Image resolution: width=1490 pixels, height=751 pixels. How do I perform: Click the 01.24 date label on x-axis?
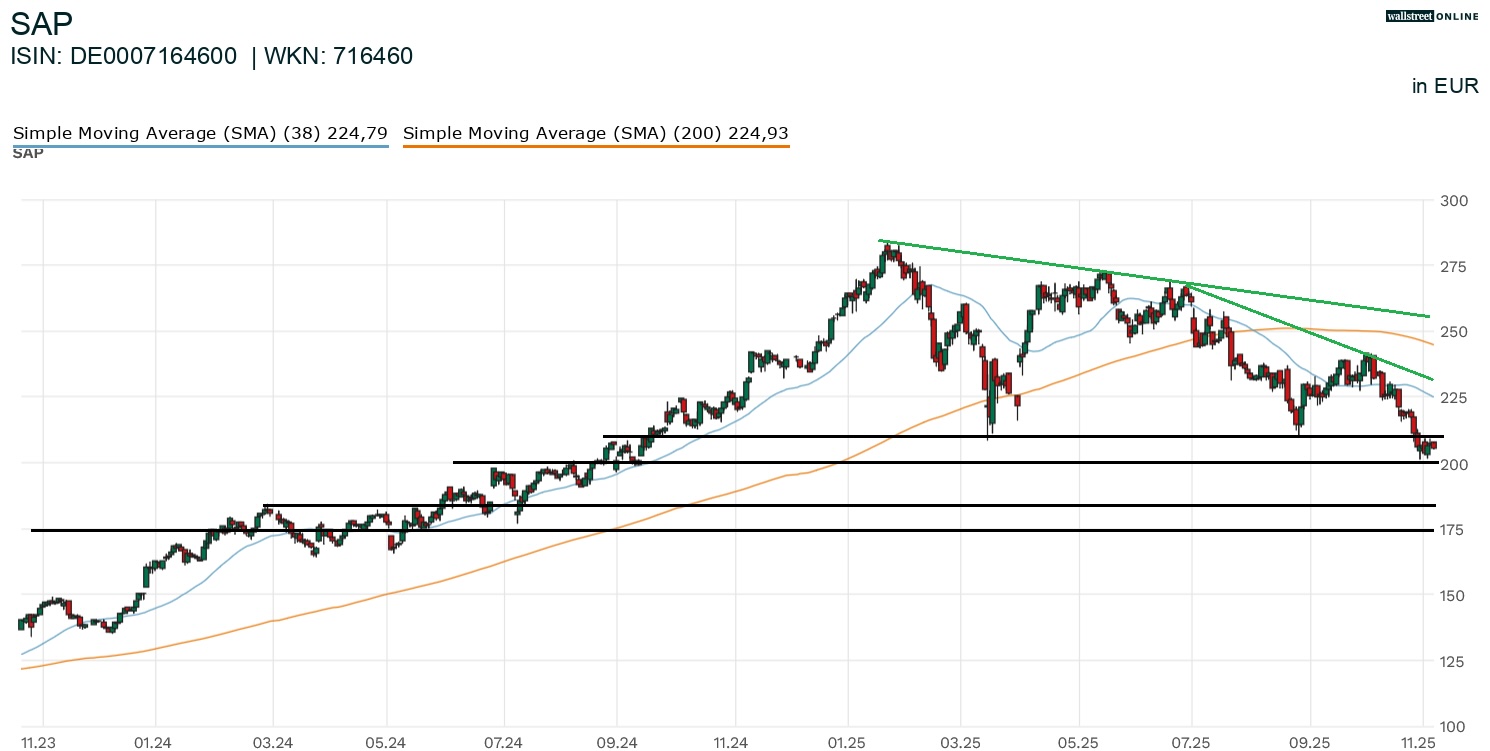155,743
